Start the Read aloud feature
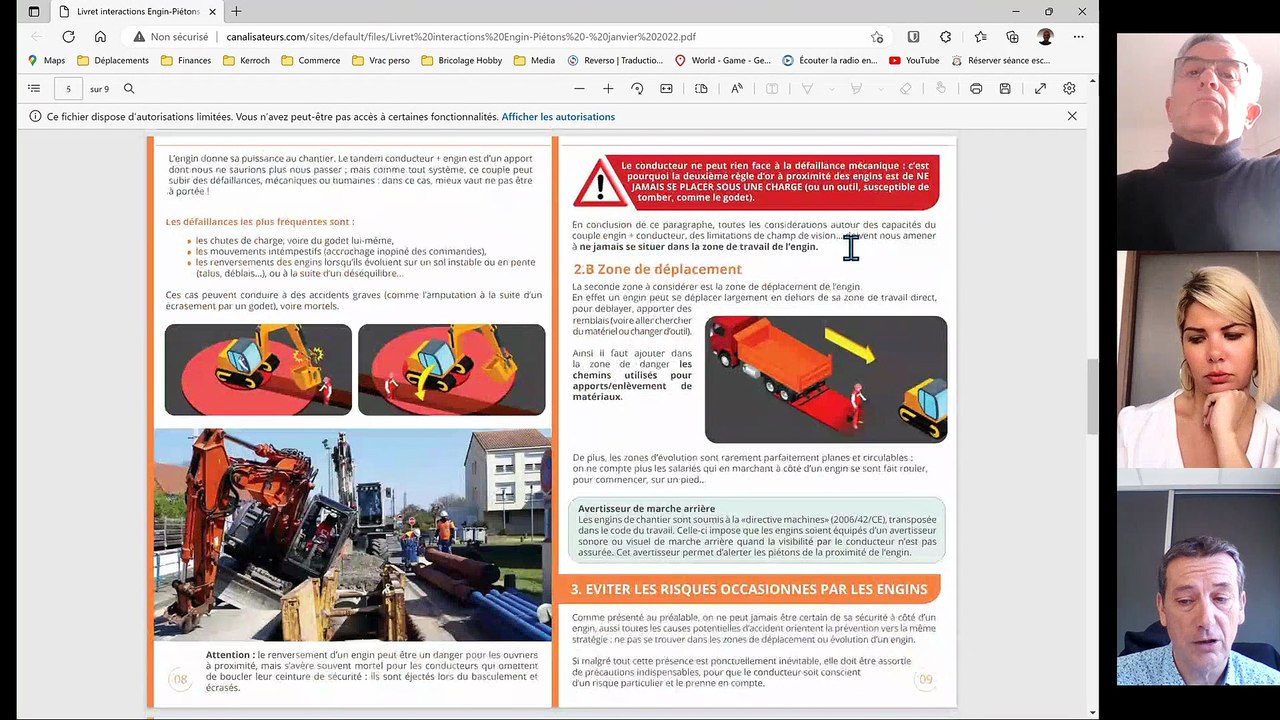1280x720 pixels. (x=737, y=89)
